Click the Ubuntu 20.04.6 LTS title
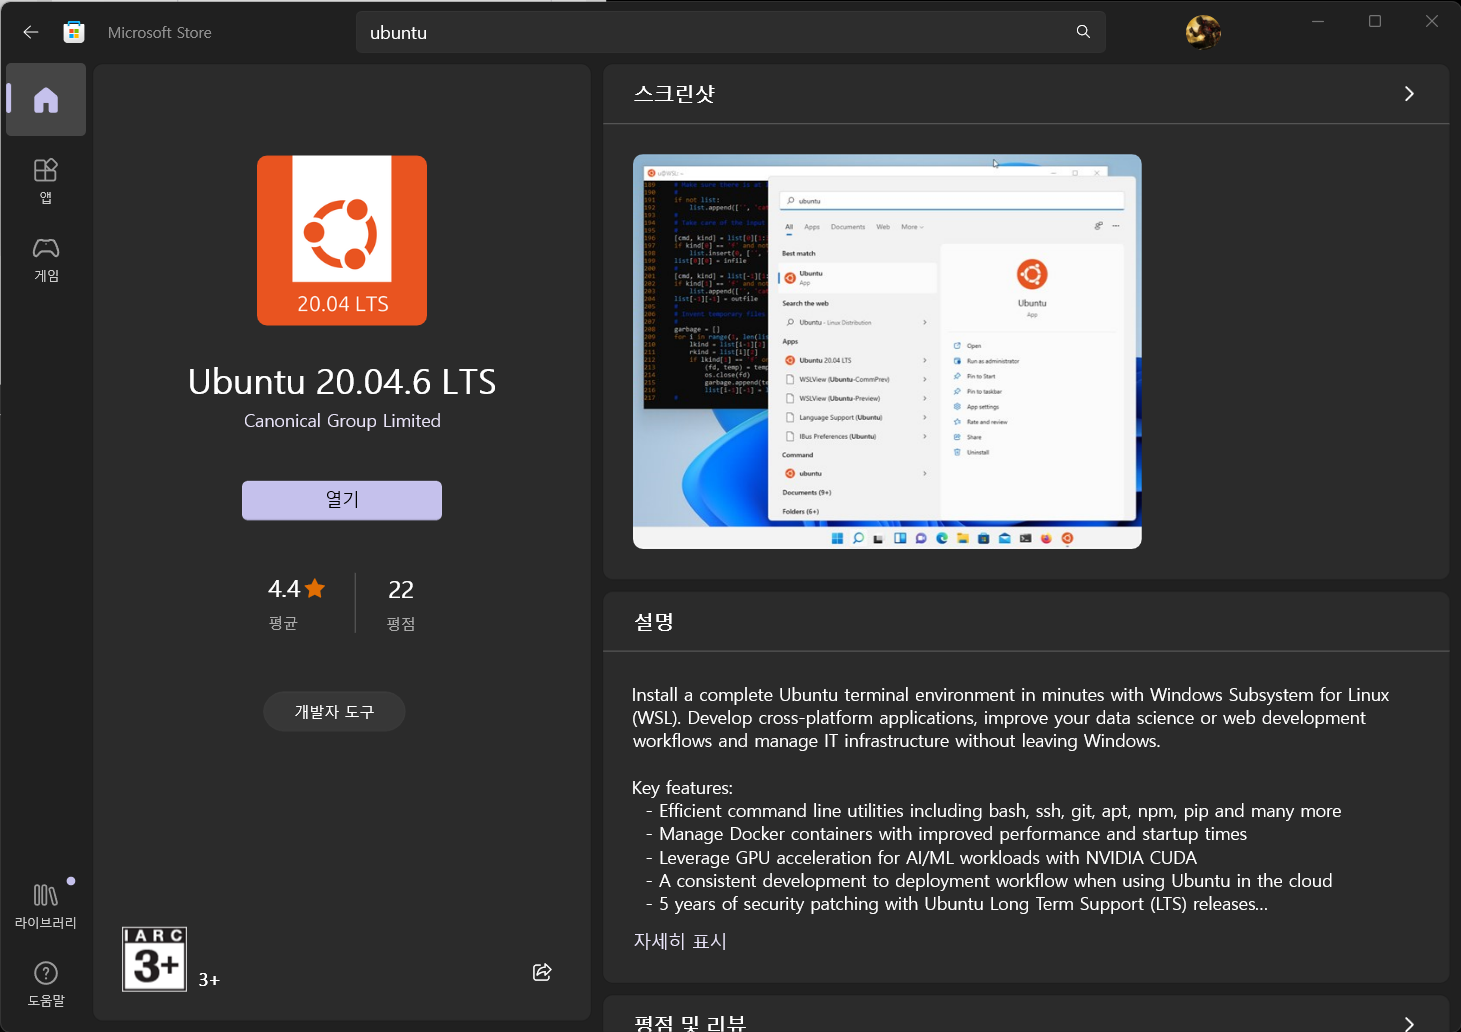Viewport: 1461px width, 1032px height. click(x=342, y=382)
